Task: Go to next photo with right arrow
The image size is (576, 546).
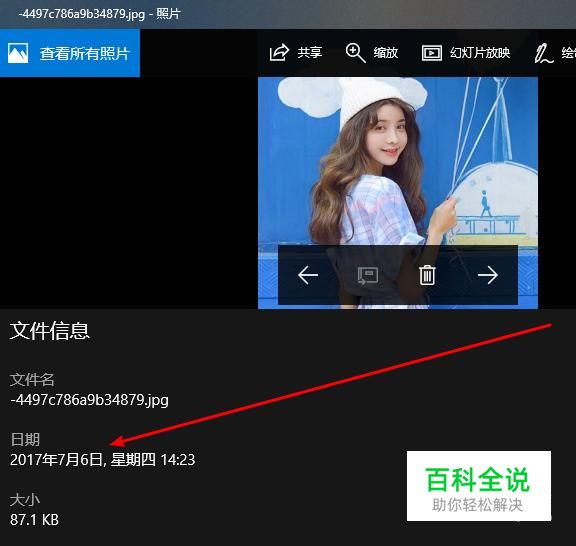Action: [x=487, y=275]
